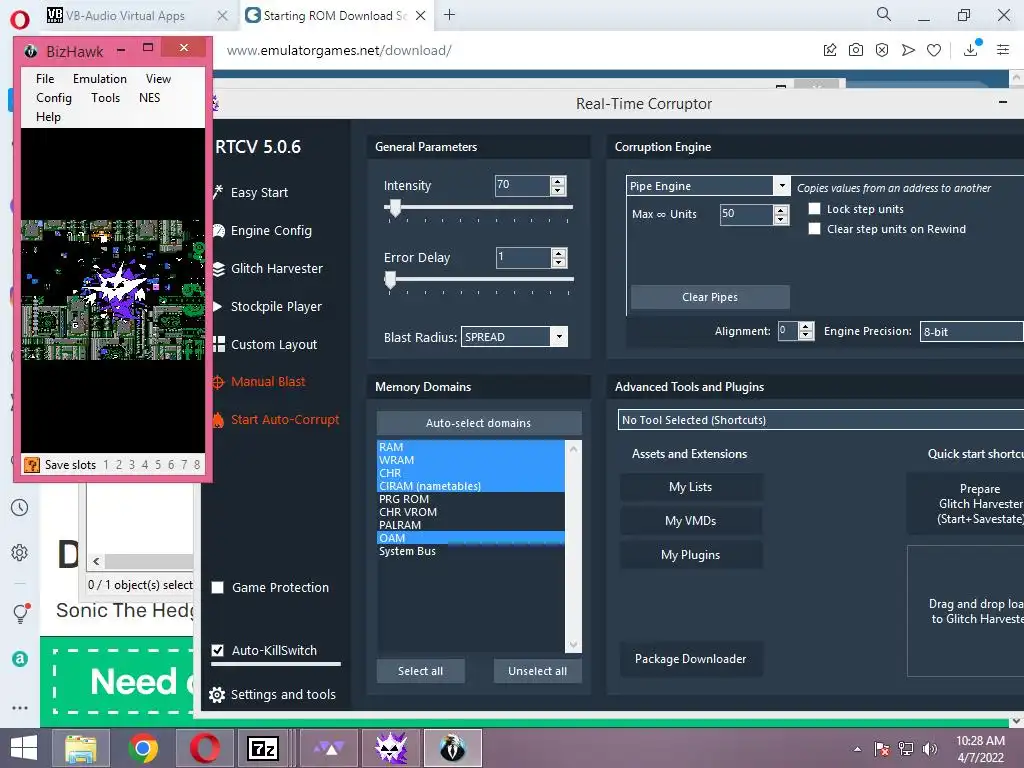The image size is (1024, 768).
Task: Open My Lists
Action: [x=690, y=487]
